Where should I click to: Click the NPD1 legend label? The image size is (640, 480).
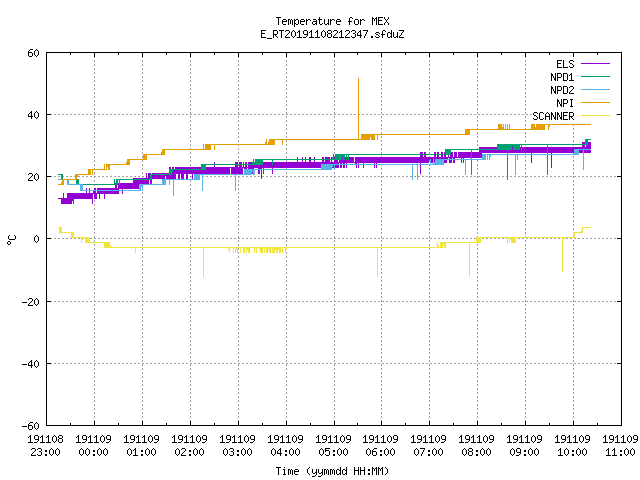click(562, 77)
